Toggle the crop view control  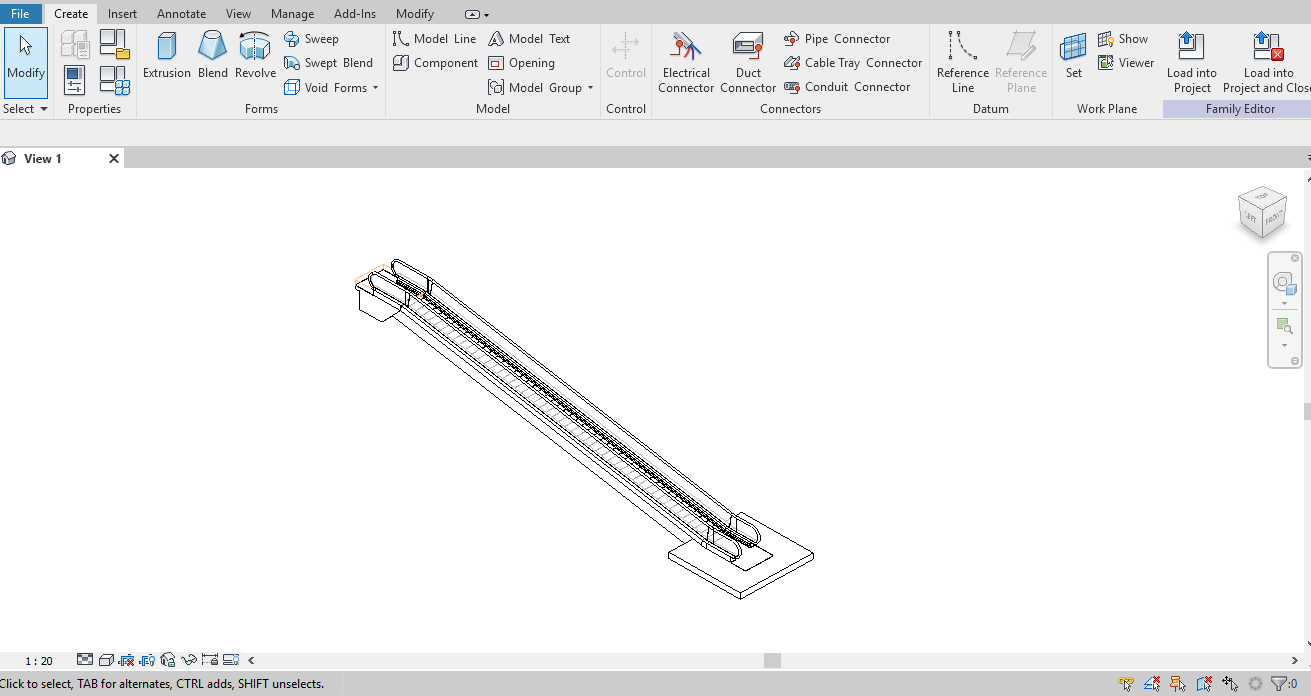pos(127,660)
